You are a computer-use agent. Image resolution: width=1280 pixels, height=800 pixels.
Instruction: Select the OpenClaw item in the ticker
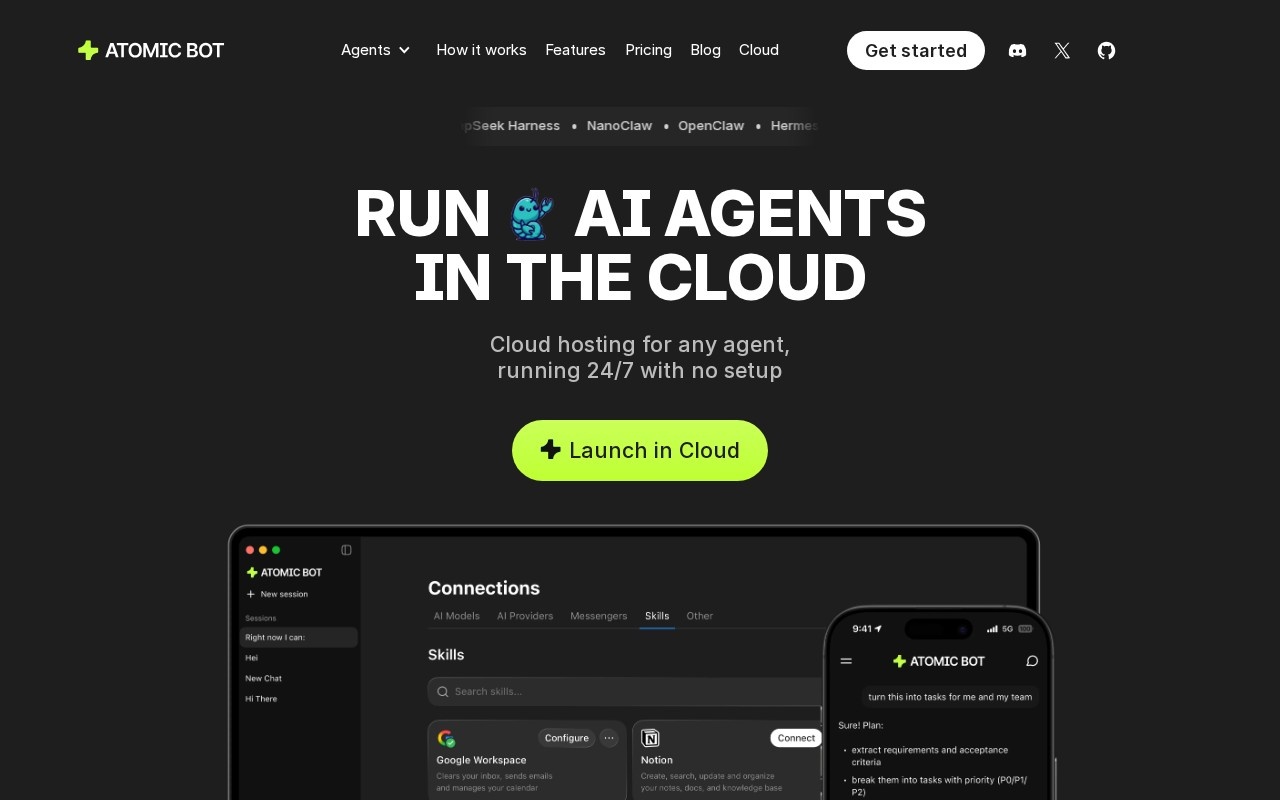(711, 126)
